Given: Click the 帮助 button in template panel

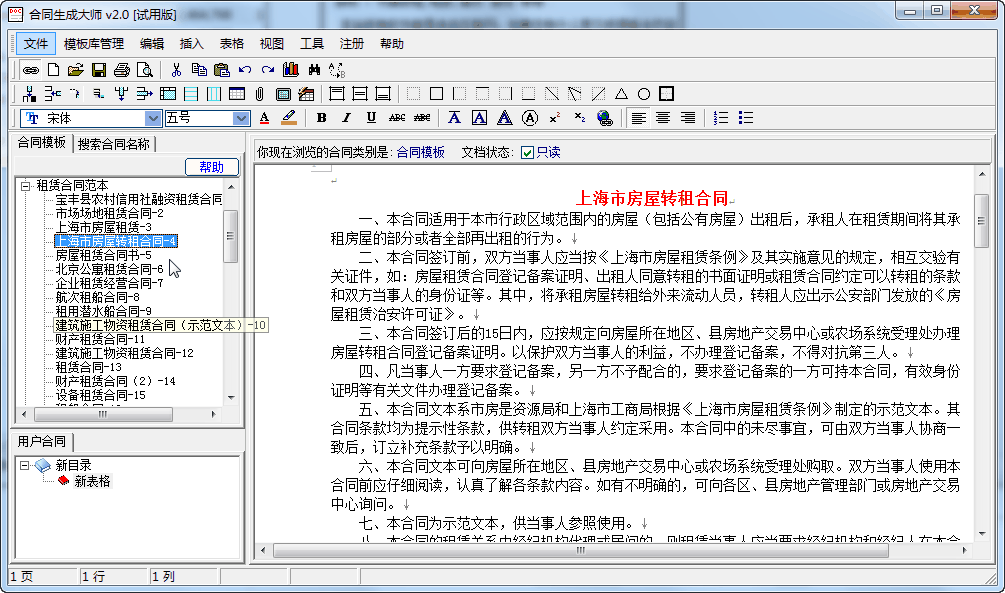Looking at the screenshot, I should pos(212,167).
